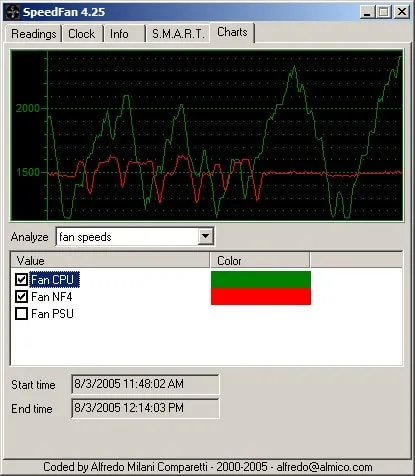Image resolution: width=415 pixels, height=476 pixels.
Task: Click the Start time field
Action: click(x=145, y=384)
